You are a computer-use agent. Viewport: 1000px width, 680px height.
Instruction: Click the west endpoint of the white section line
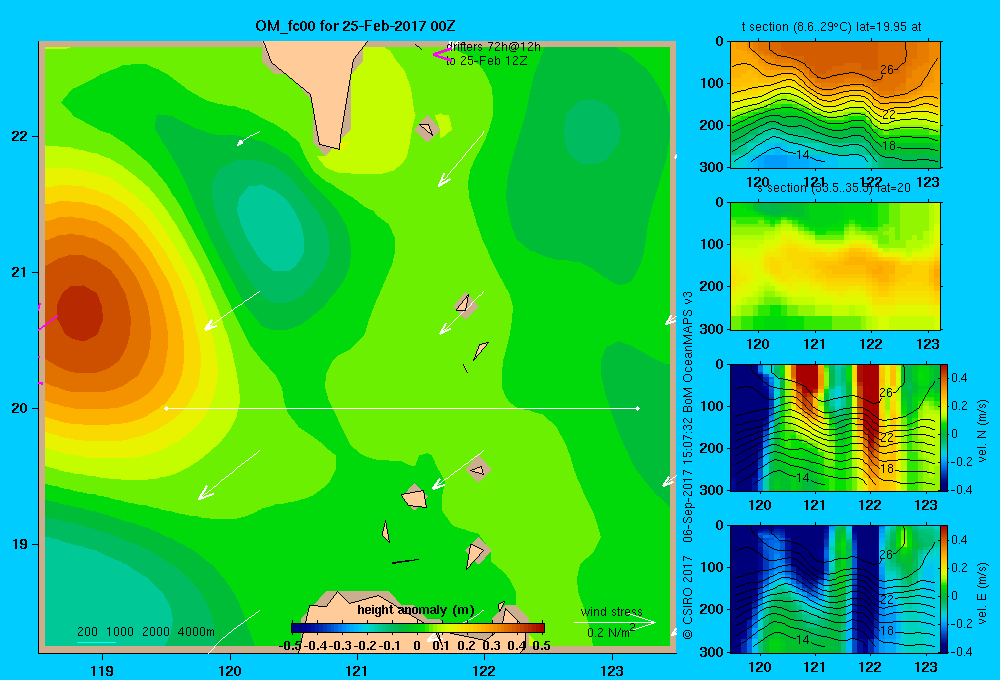point(166,408)
